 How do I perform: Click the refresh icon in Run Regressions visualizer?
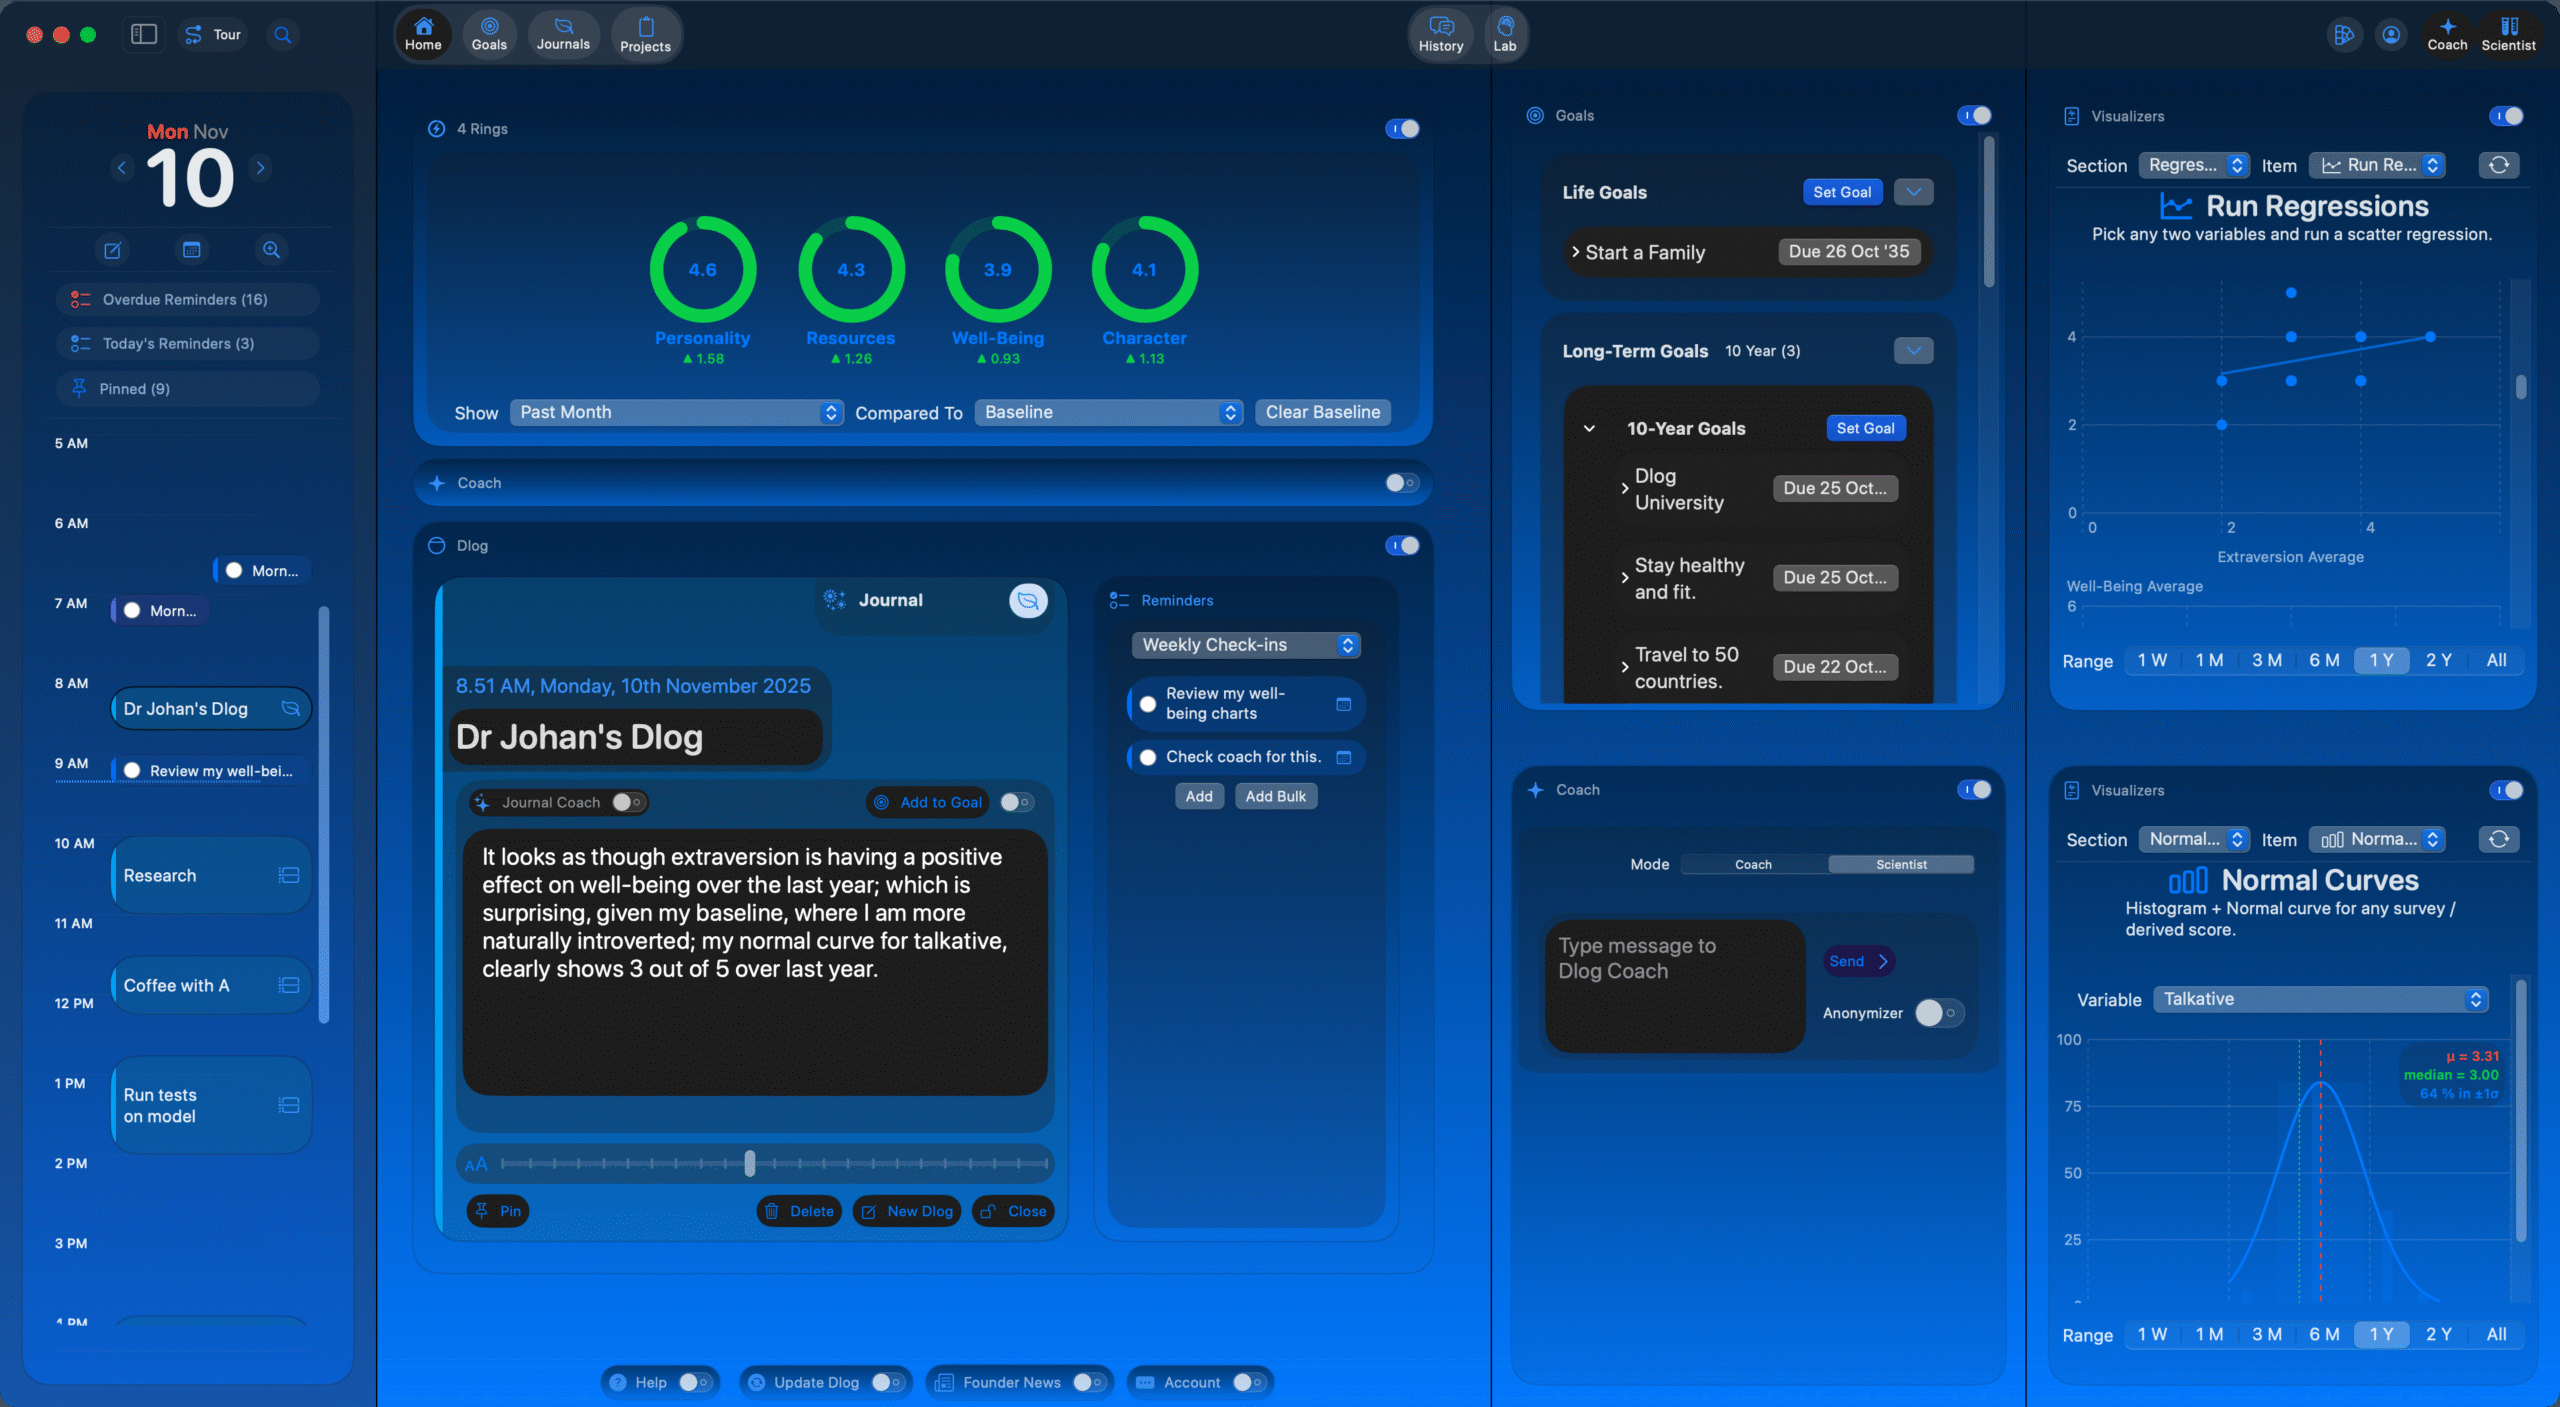click(x=2498, y=165)
